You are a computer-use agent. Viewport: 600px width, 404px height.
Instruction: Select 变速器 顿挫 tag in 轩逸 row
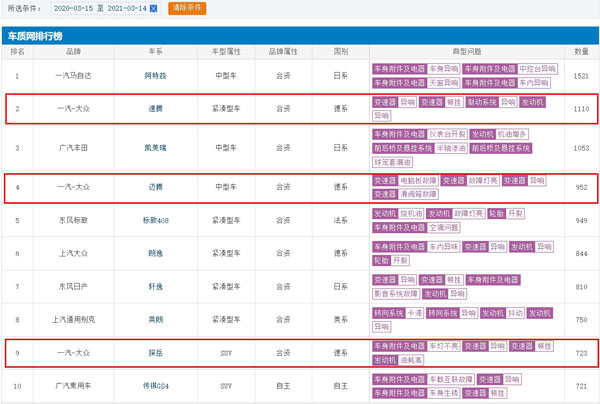[x=441, y=280]
